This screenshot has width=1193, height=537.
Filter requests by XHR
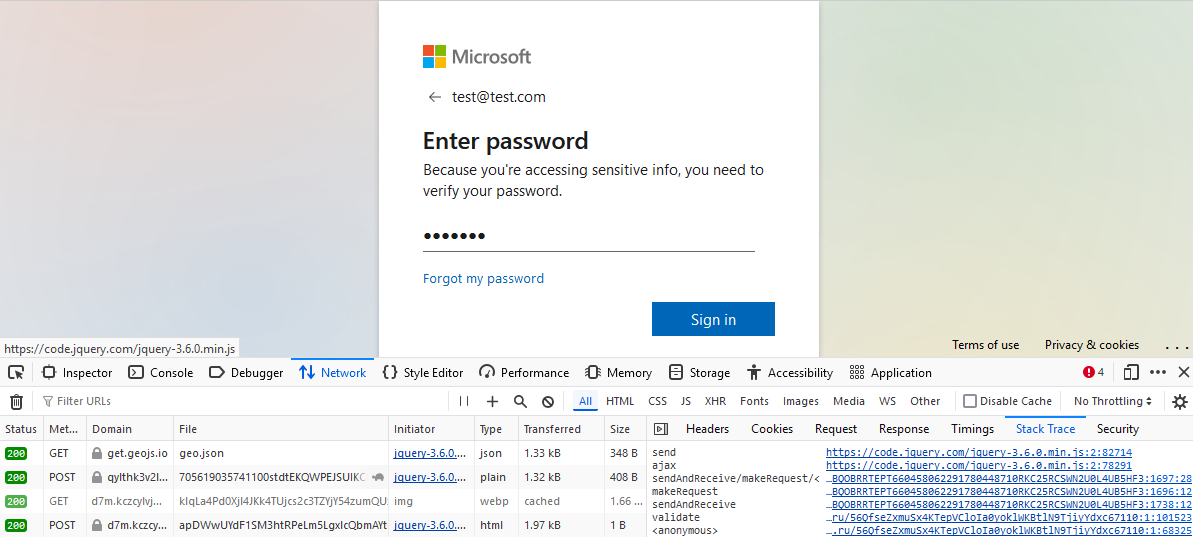coord(715,401)
